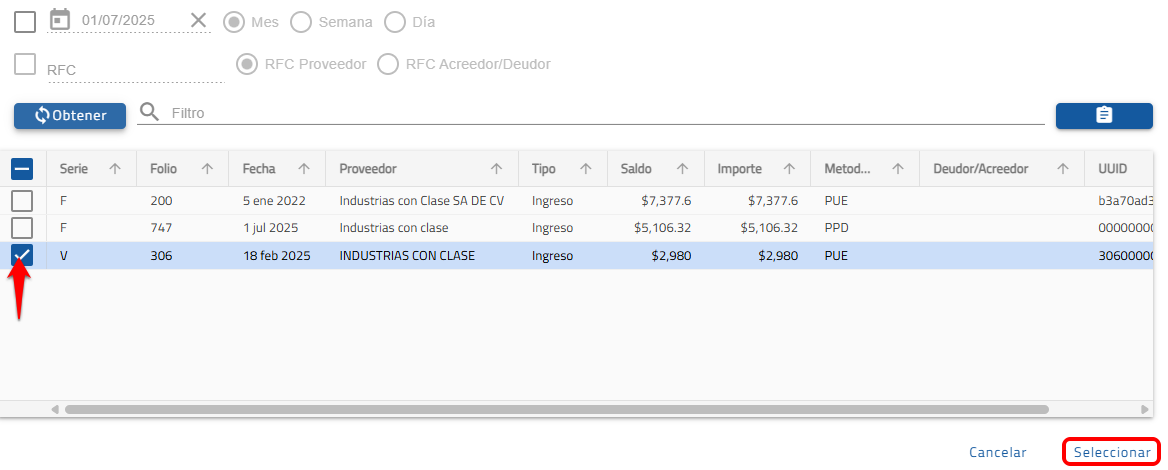Sort by Saldo column arrow
This screenshot has width=1168, height=470.
[682, 169]
